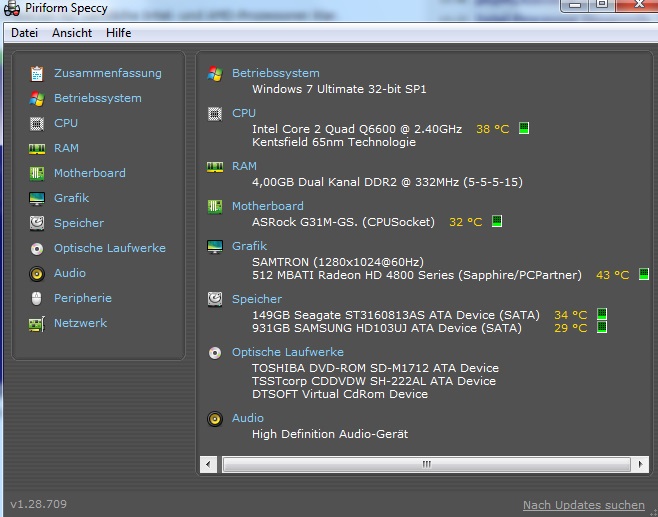Click Speicher heading in summary panel
This screenshot has width=658, height=517.
(x=257, y=299)
